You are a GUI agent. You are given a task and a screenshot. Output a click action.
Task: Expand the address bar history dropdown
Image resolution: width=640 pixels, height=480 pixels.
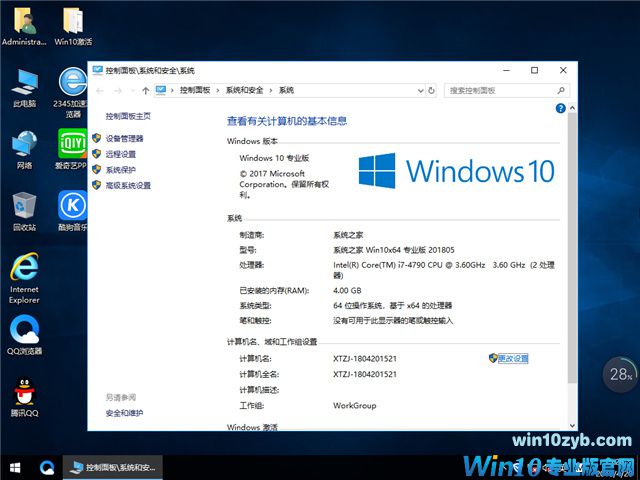421,91
